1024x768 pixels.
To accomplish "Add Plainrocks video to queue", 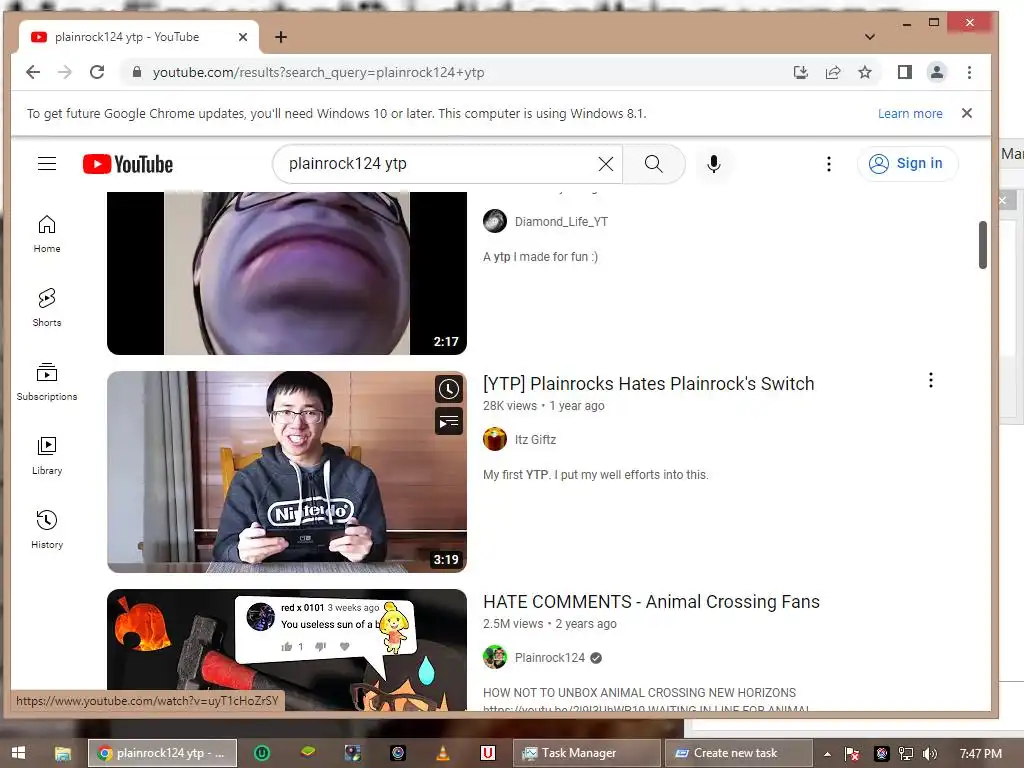I will pos(449,422).
